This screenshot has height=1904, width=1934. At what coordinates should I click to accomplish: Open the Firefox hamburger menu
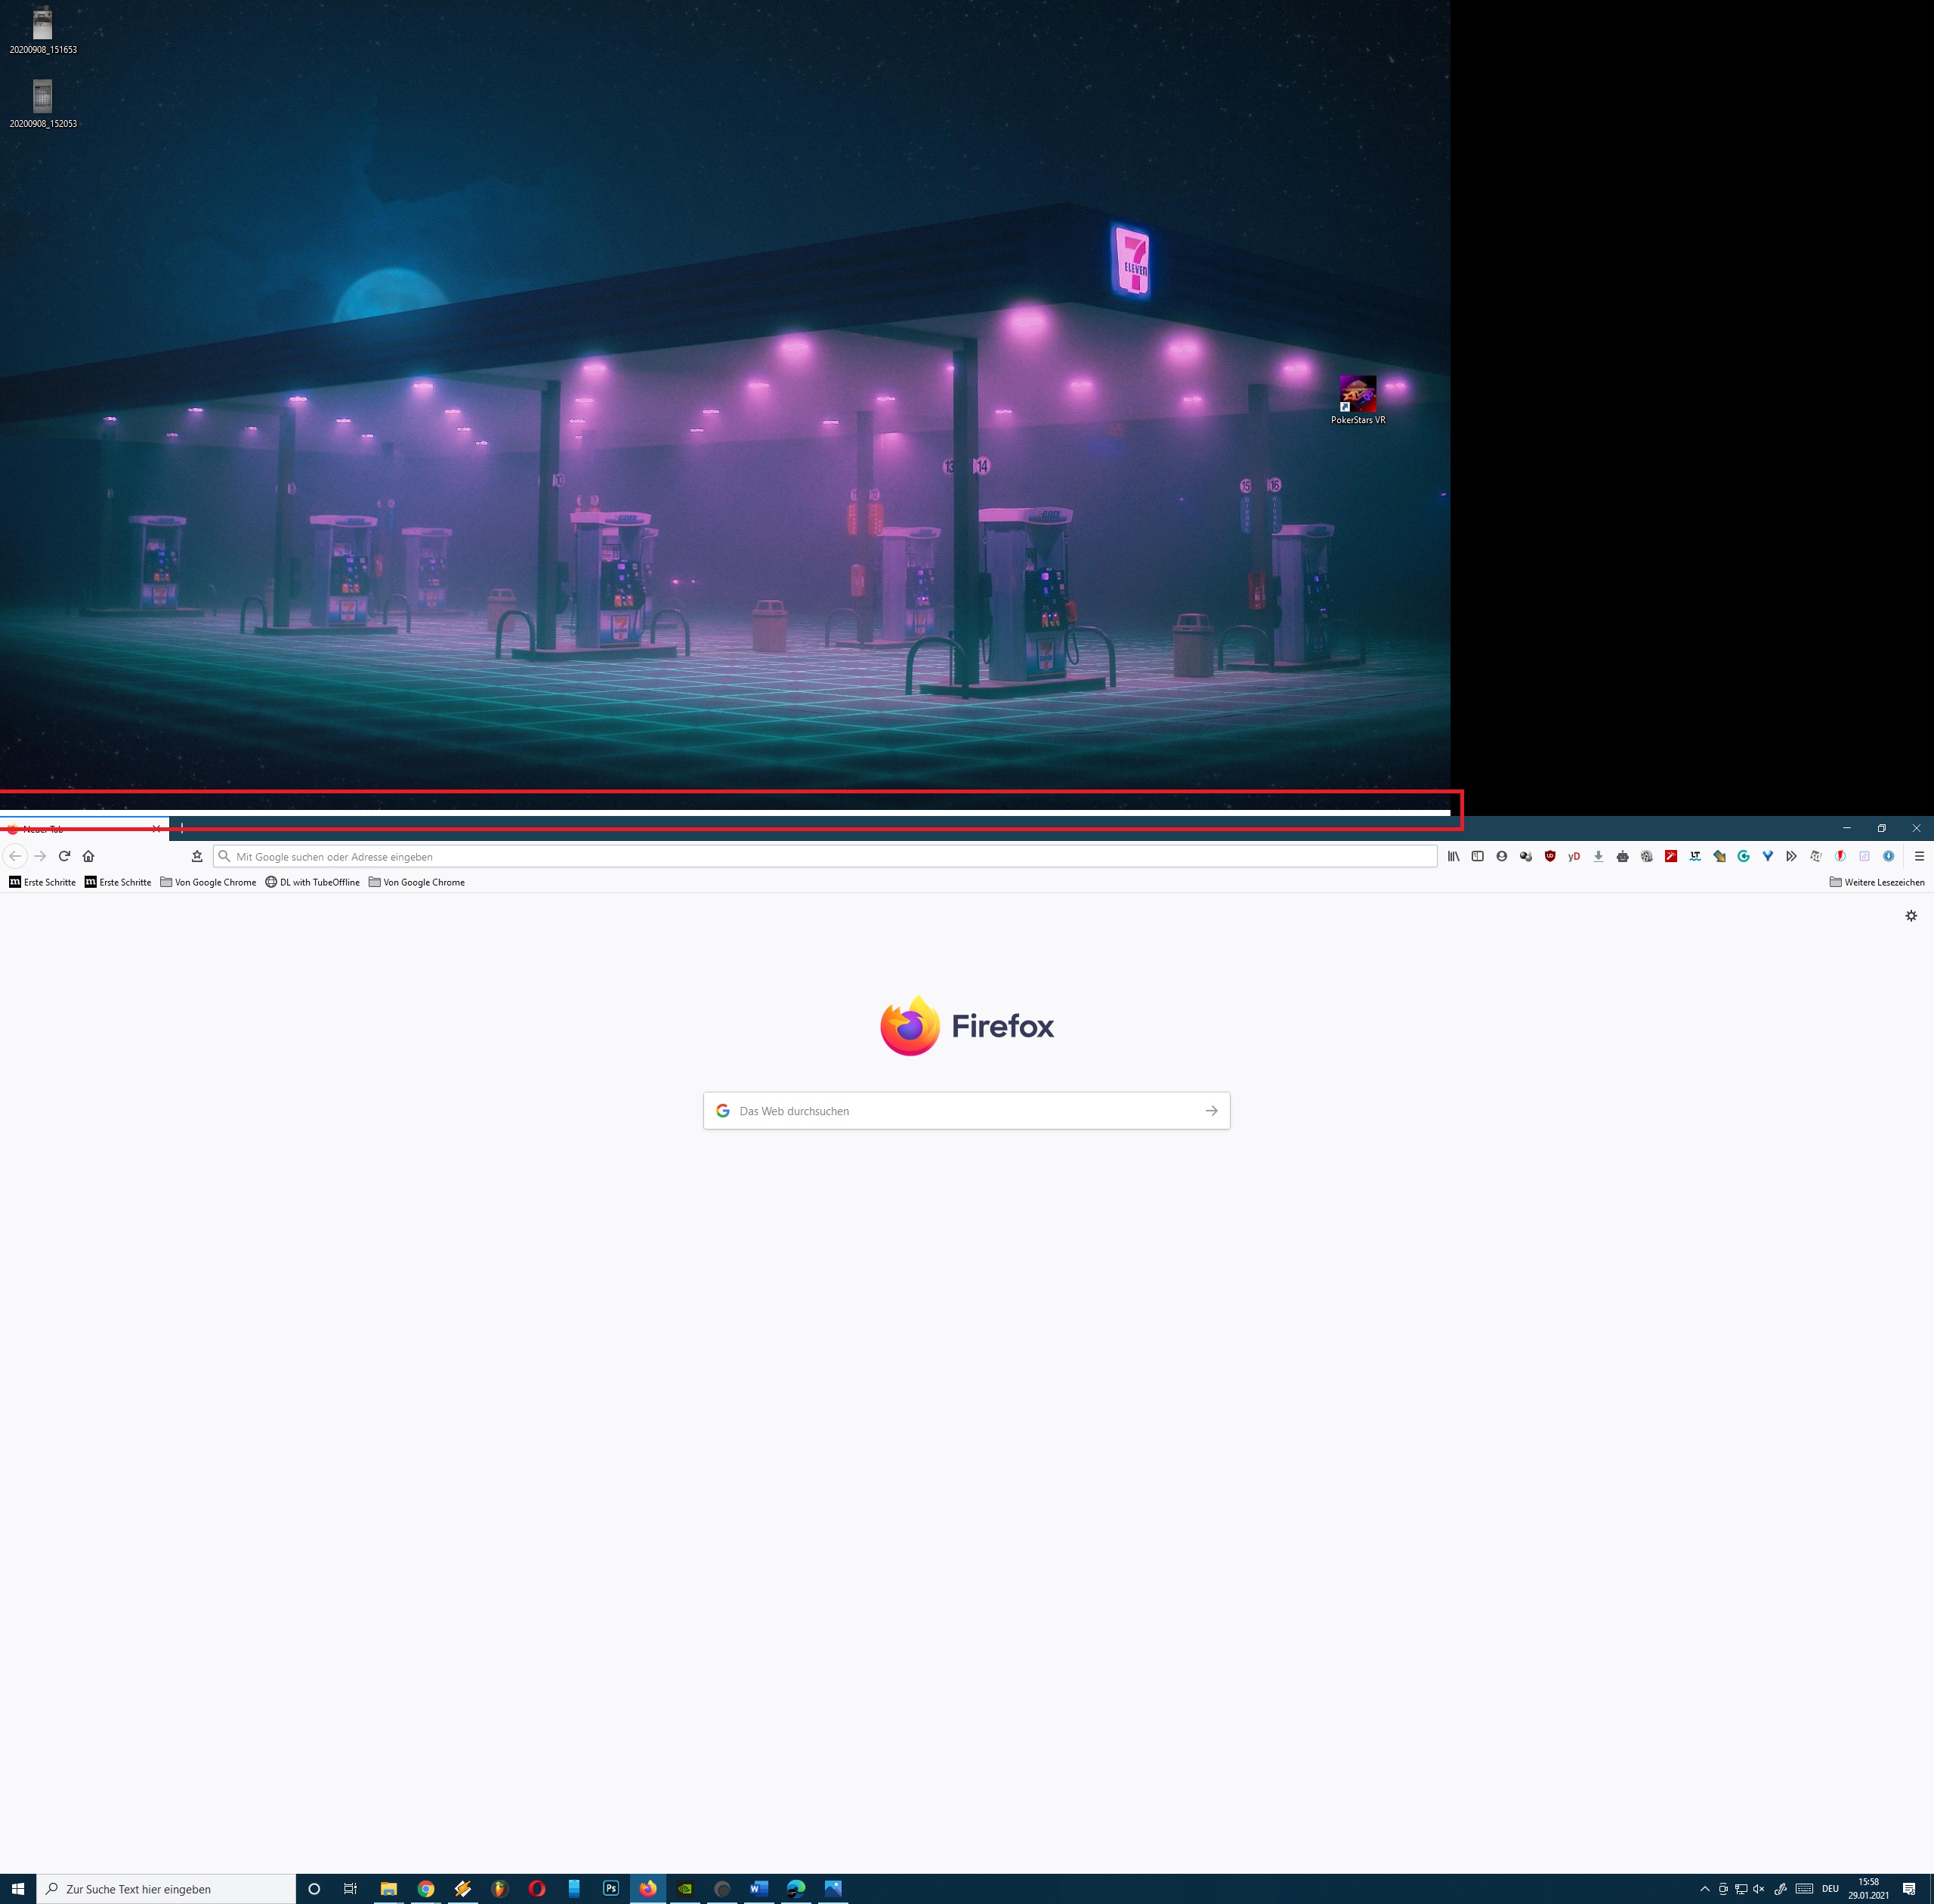point(1919,856)
